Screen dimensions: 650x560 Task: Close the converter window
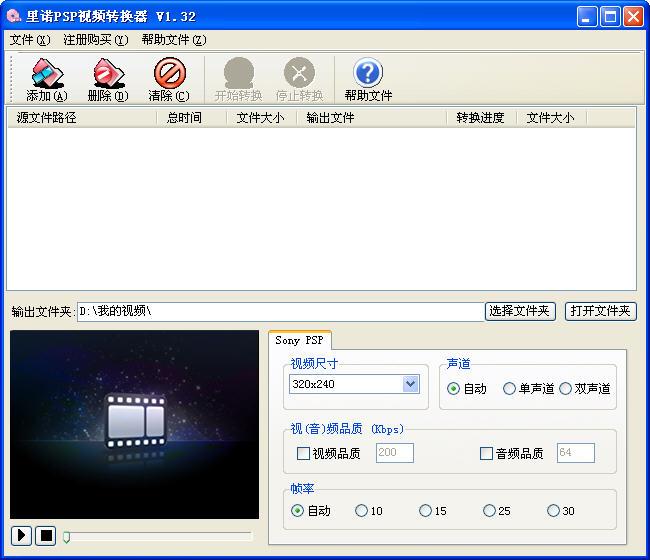coord(633,17)
